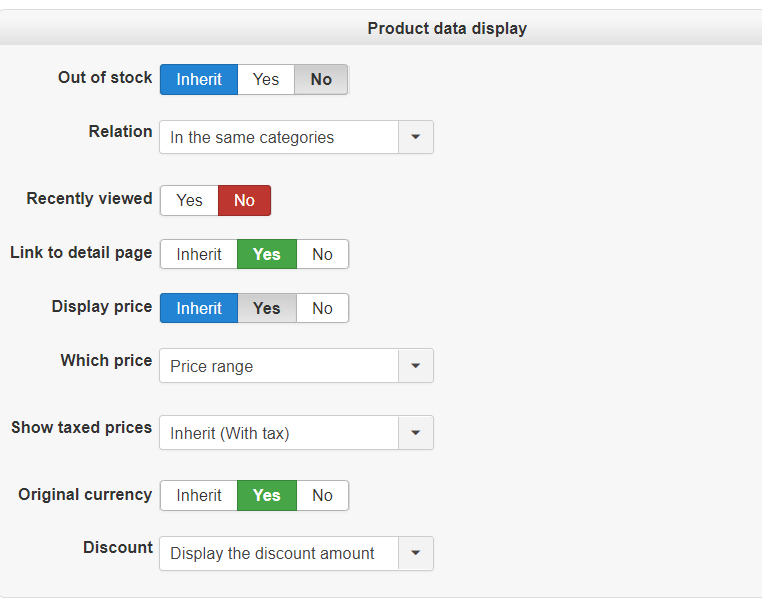
Task: Open Show taxed prices dropdown arrow
Action: (416, 434)
